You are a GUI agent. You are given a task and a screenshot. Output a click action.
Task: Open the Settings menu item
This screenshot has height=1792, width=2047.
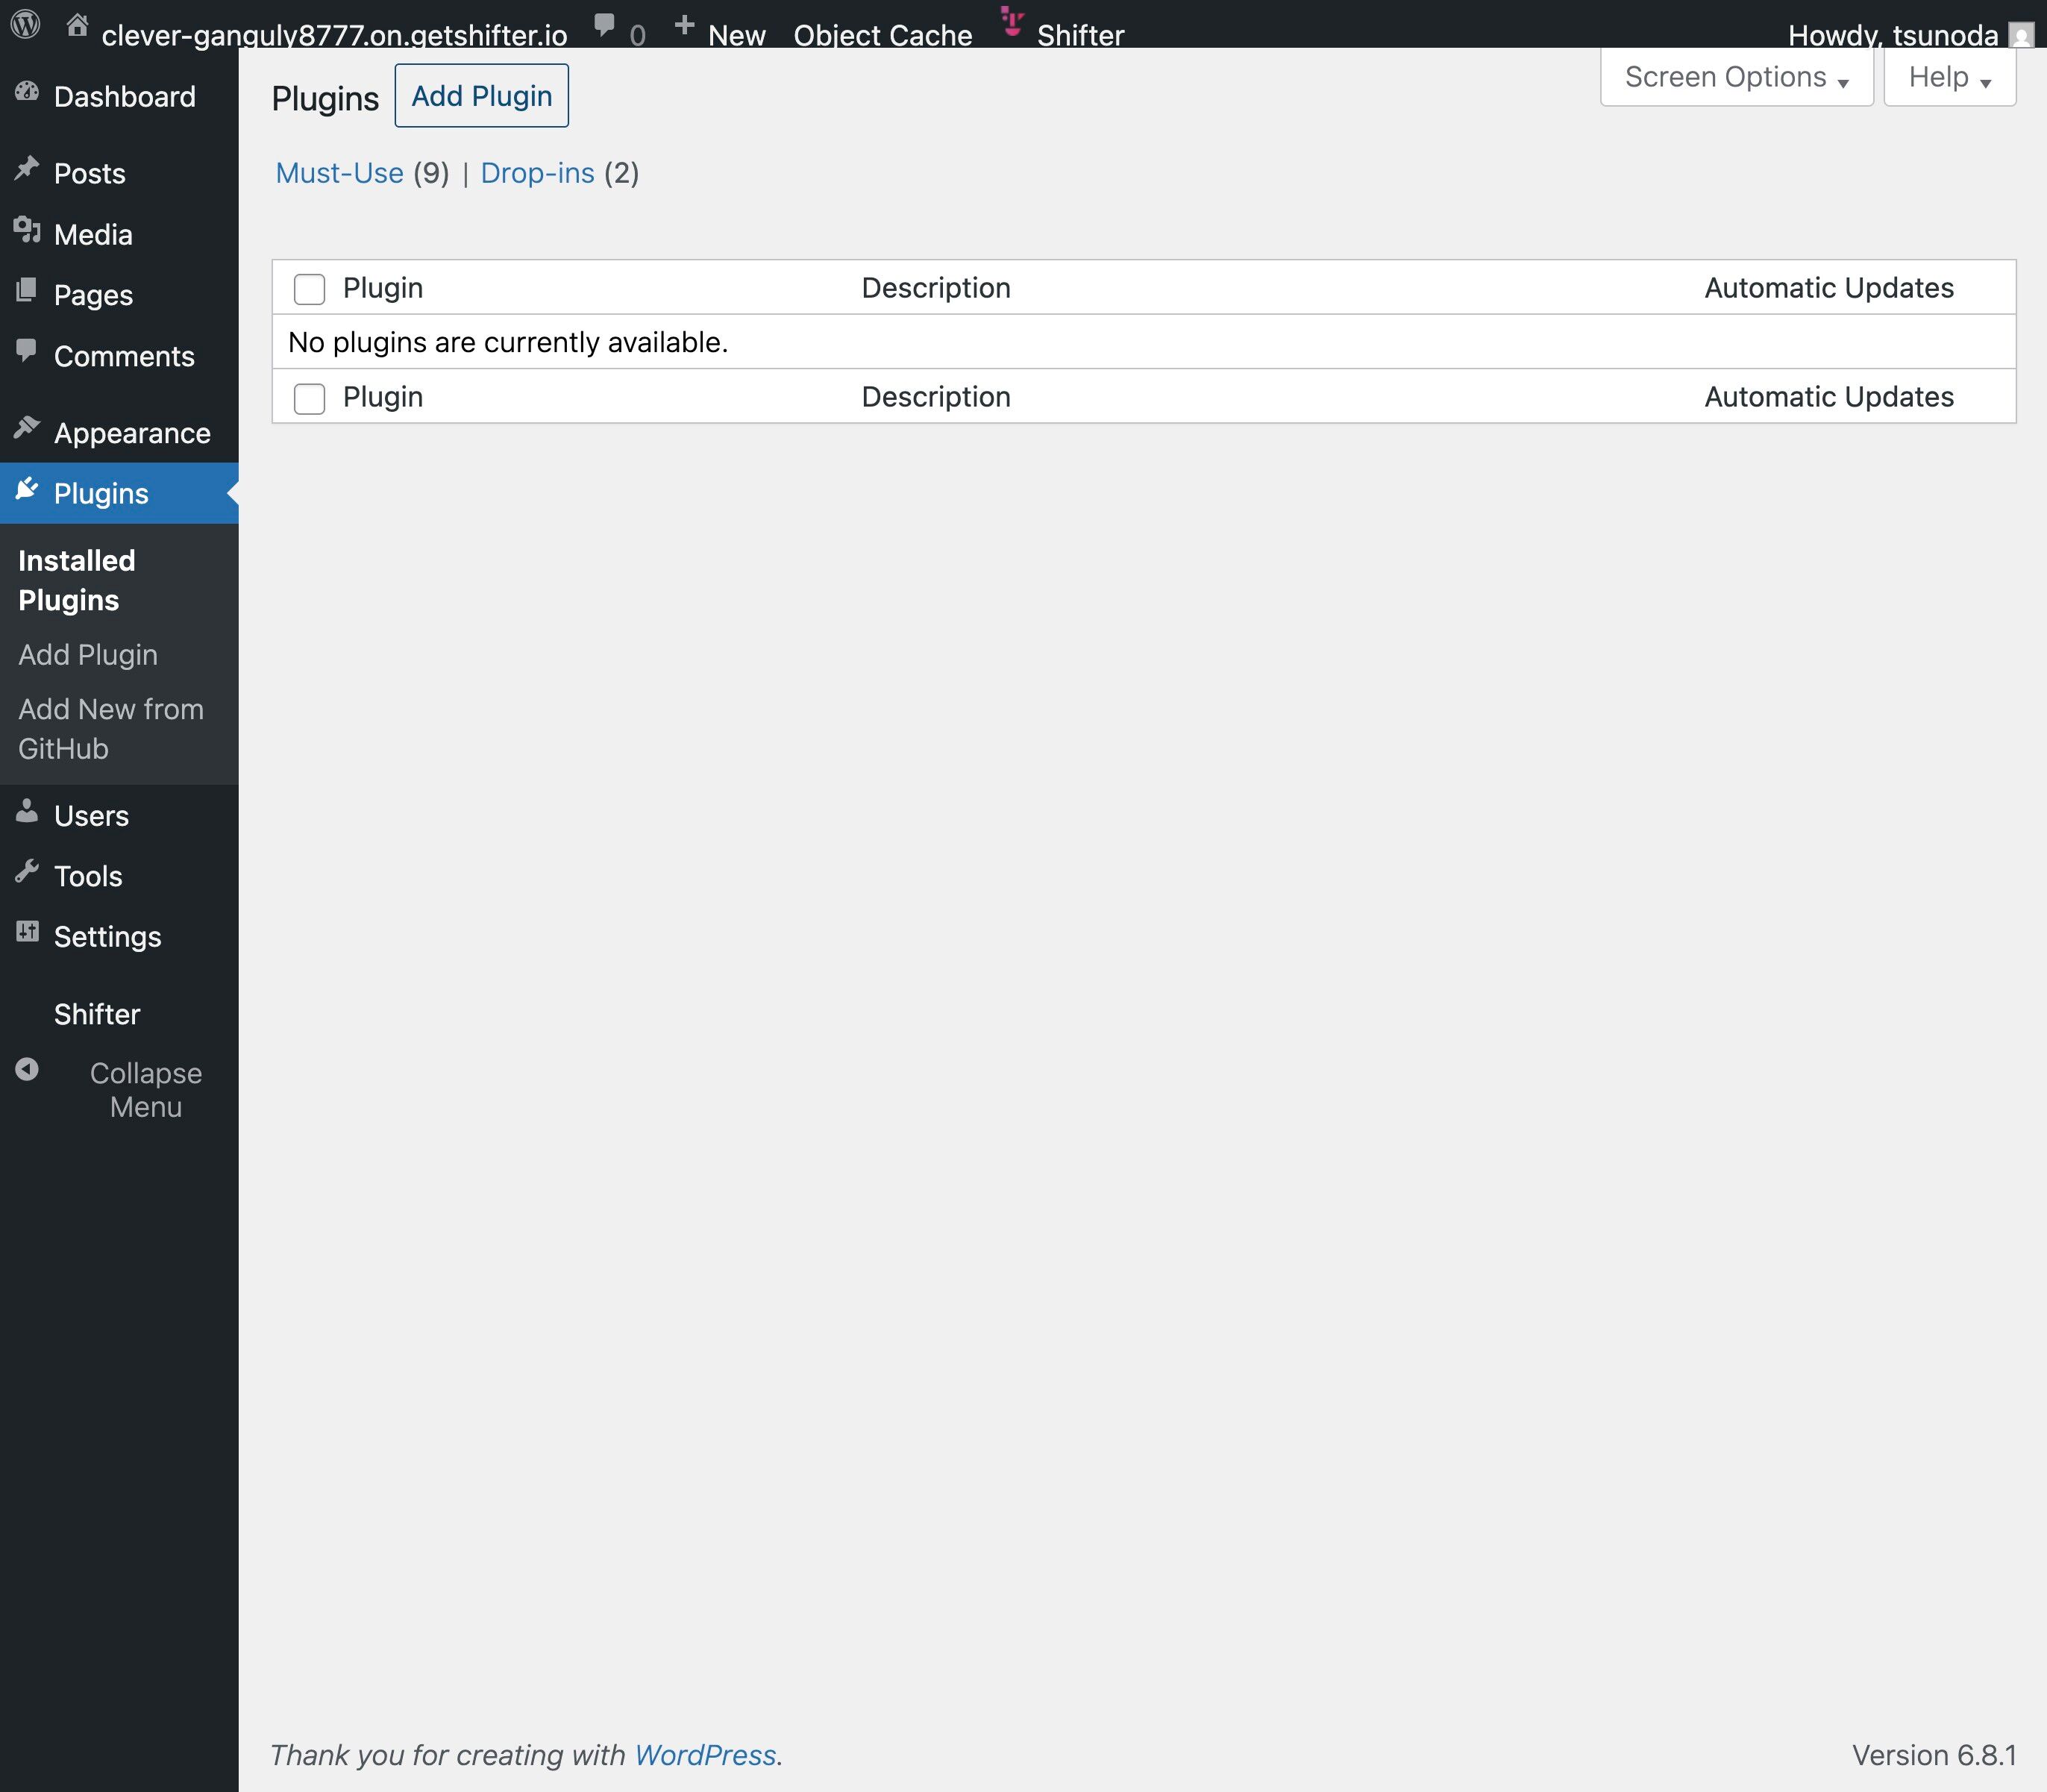107,936
